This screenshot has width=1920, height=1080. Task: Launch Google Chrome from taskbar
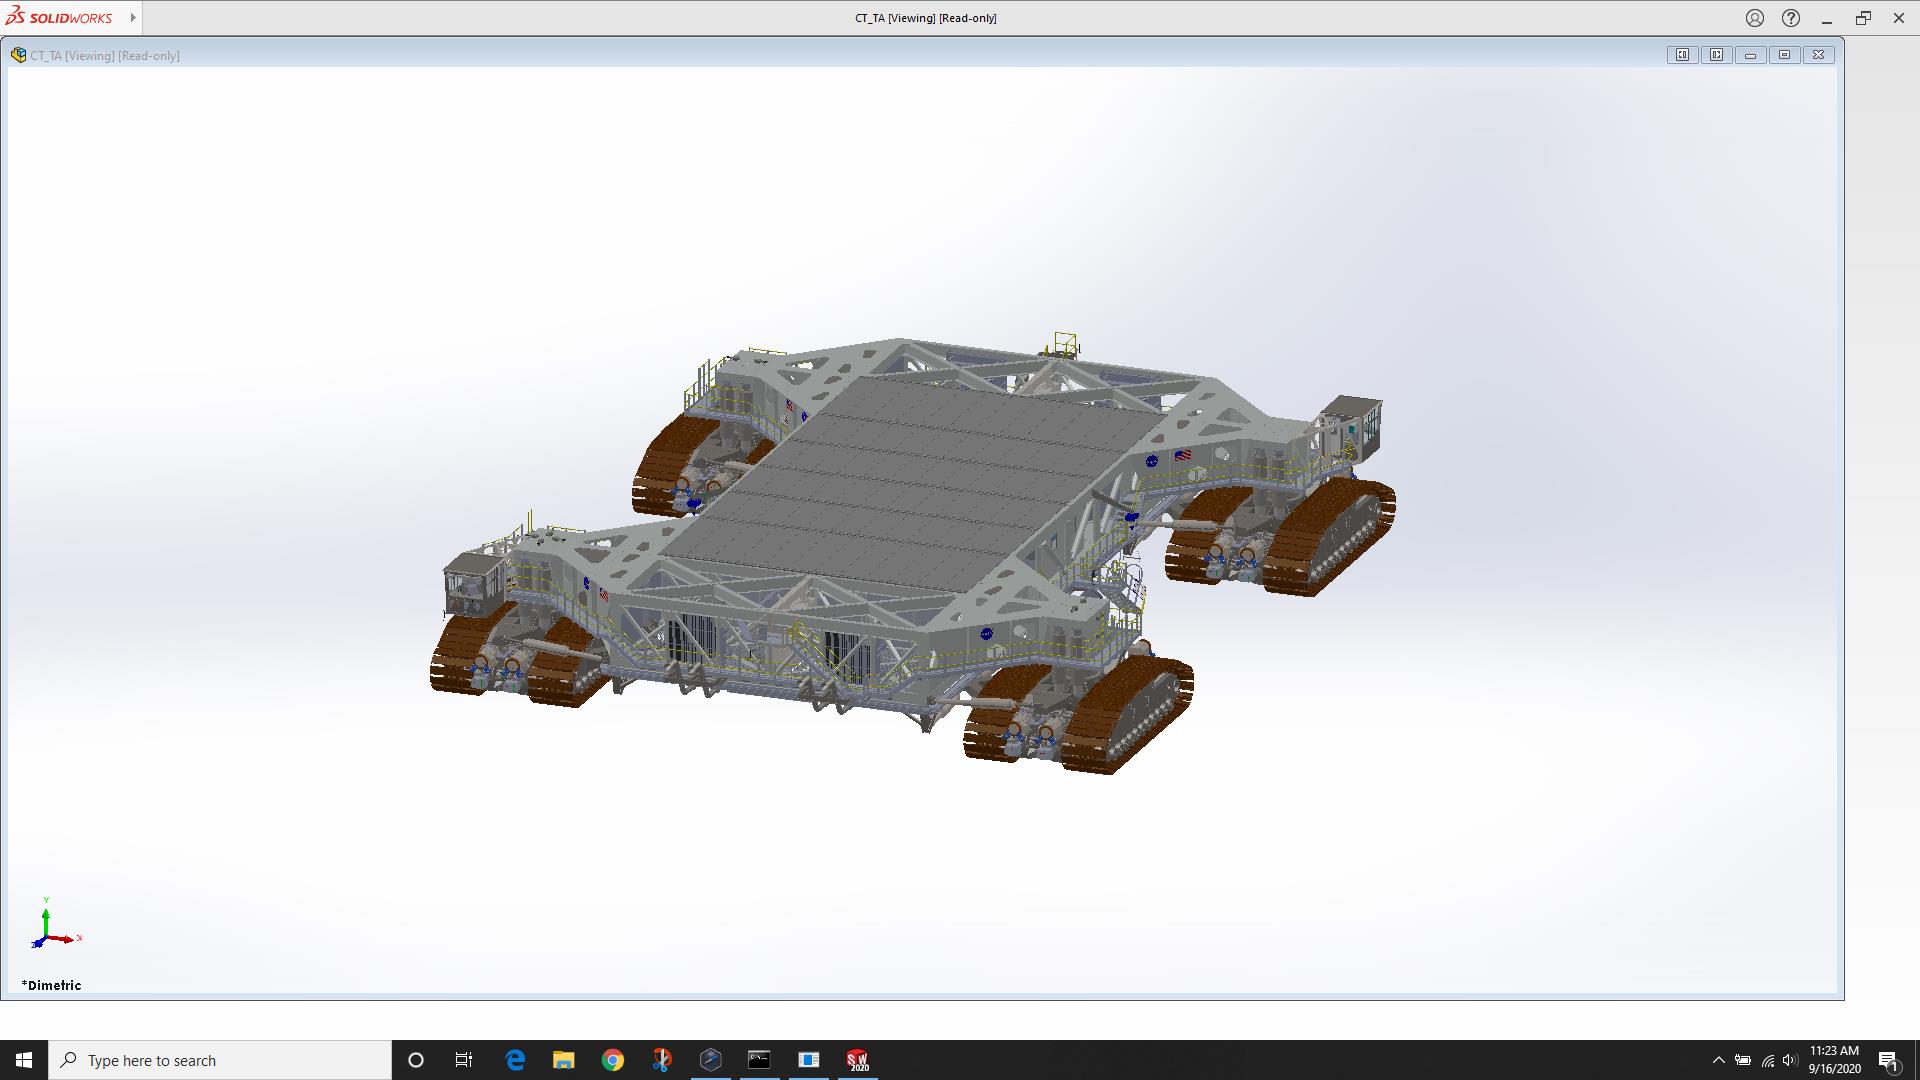coord(612,1060)
